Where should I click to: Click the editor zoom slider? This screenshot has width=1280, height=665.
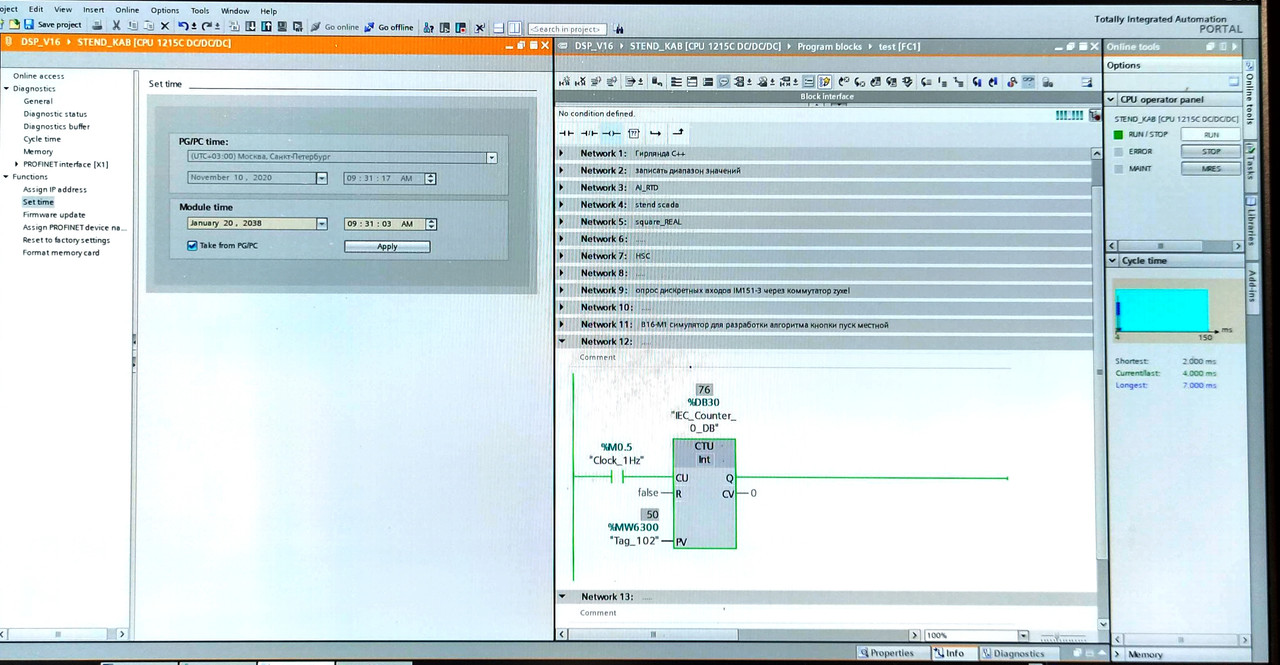point(1062,636)
